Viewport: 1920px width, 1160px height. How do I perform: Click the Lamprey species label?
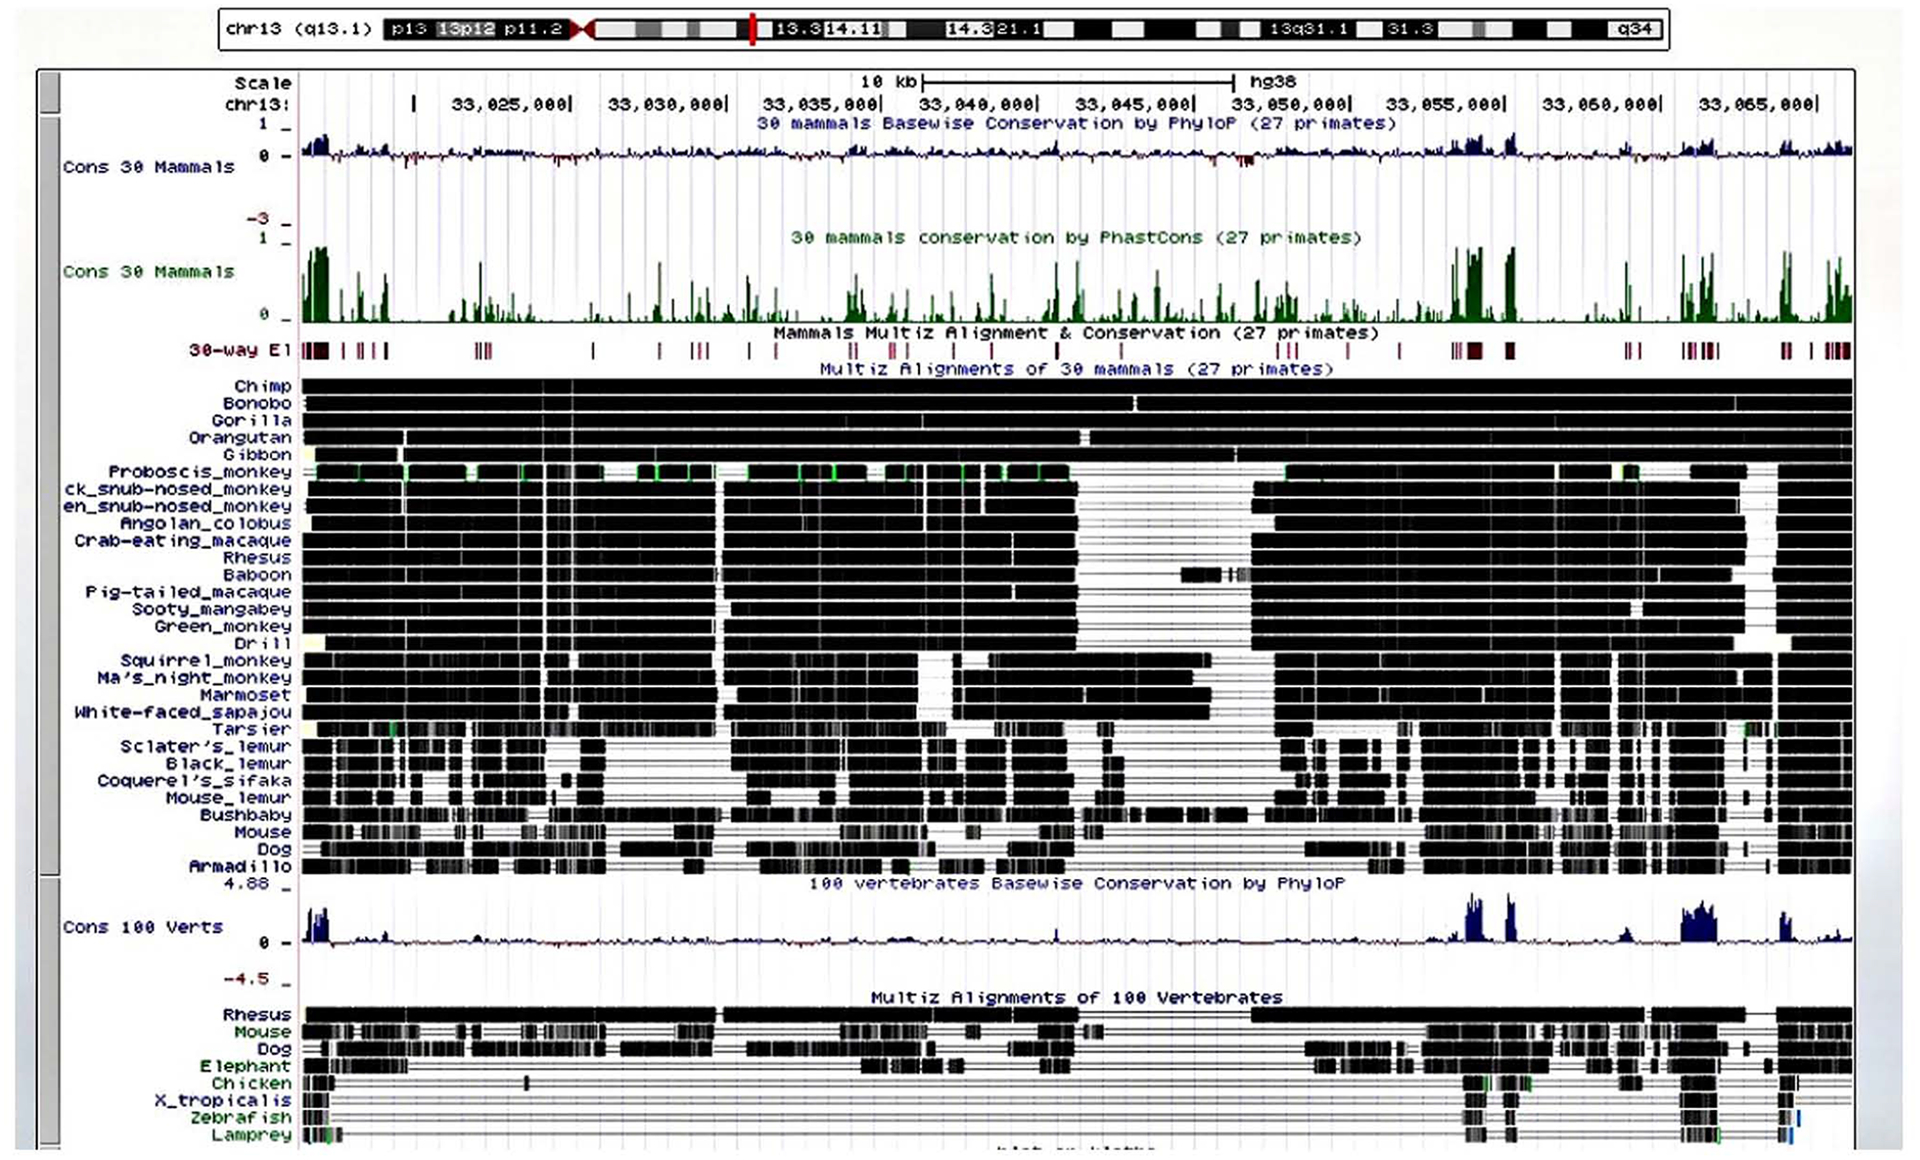point(251,1135)
